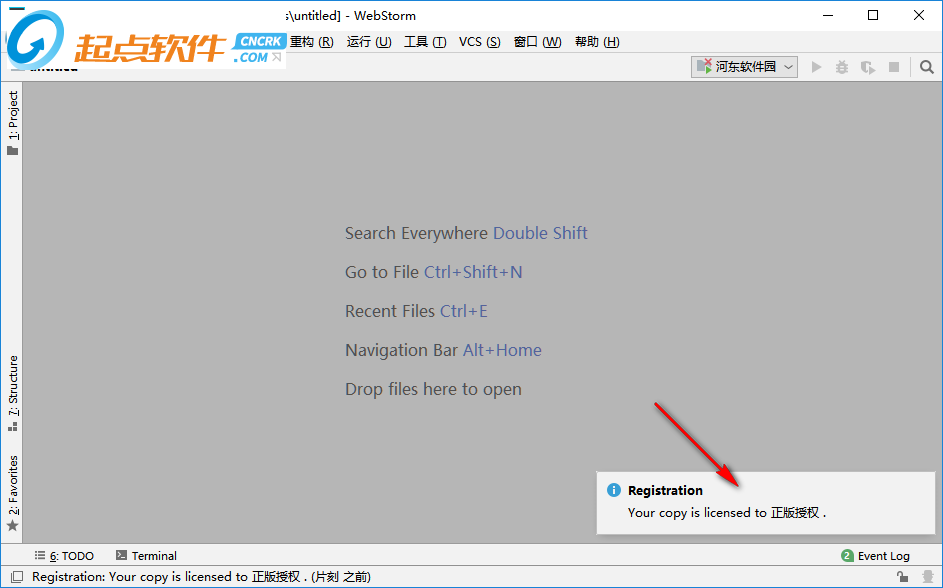This screenshot has height=588, width=943.
Task: Click the Alt+Home Navigation Bar hint
Action: [502, 351]
